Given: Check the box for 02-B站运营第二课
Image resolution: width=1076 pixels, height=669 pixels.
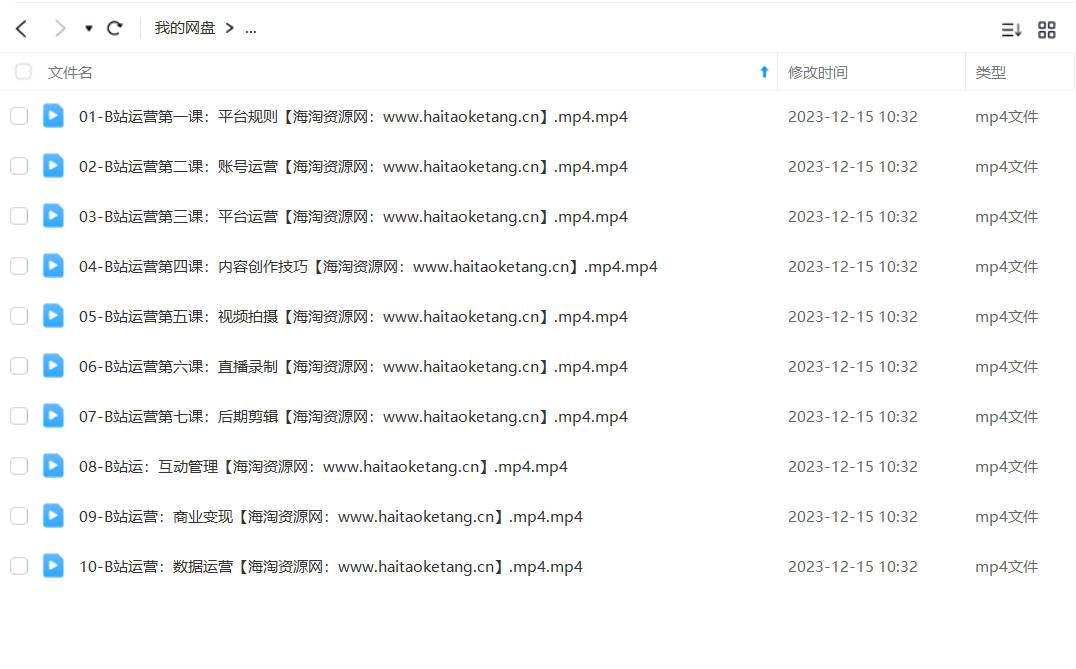Looking at the screenshot, I should click(19, 166).
